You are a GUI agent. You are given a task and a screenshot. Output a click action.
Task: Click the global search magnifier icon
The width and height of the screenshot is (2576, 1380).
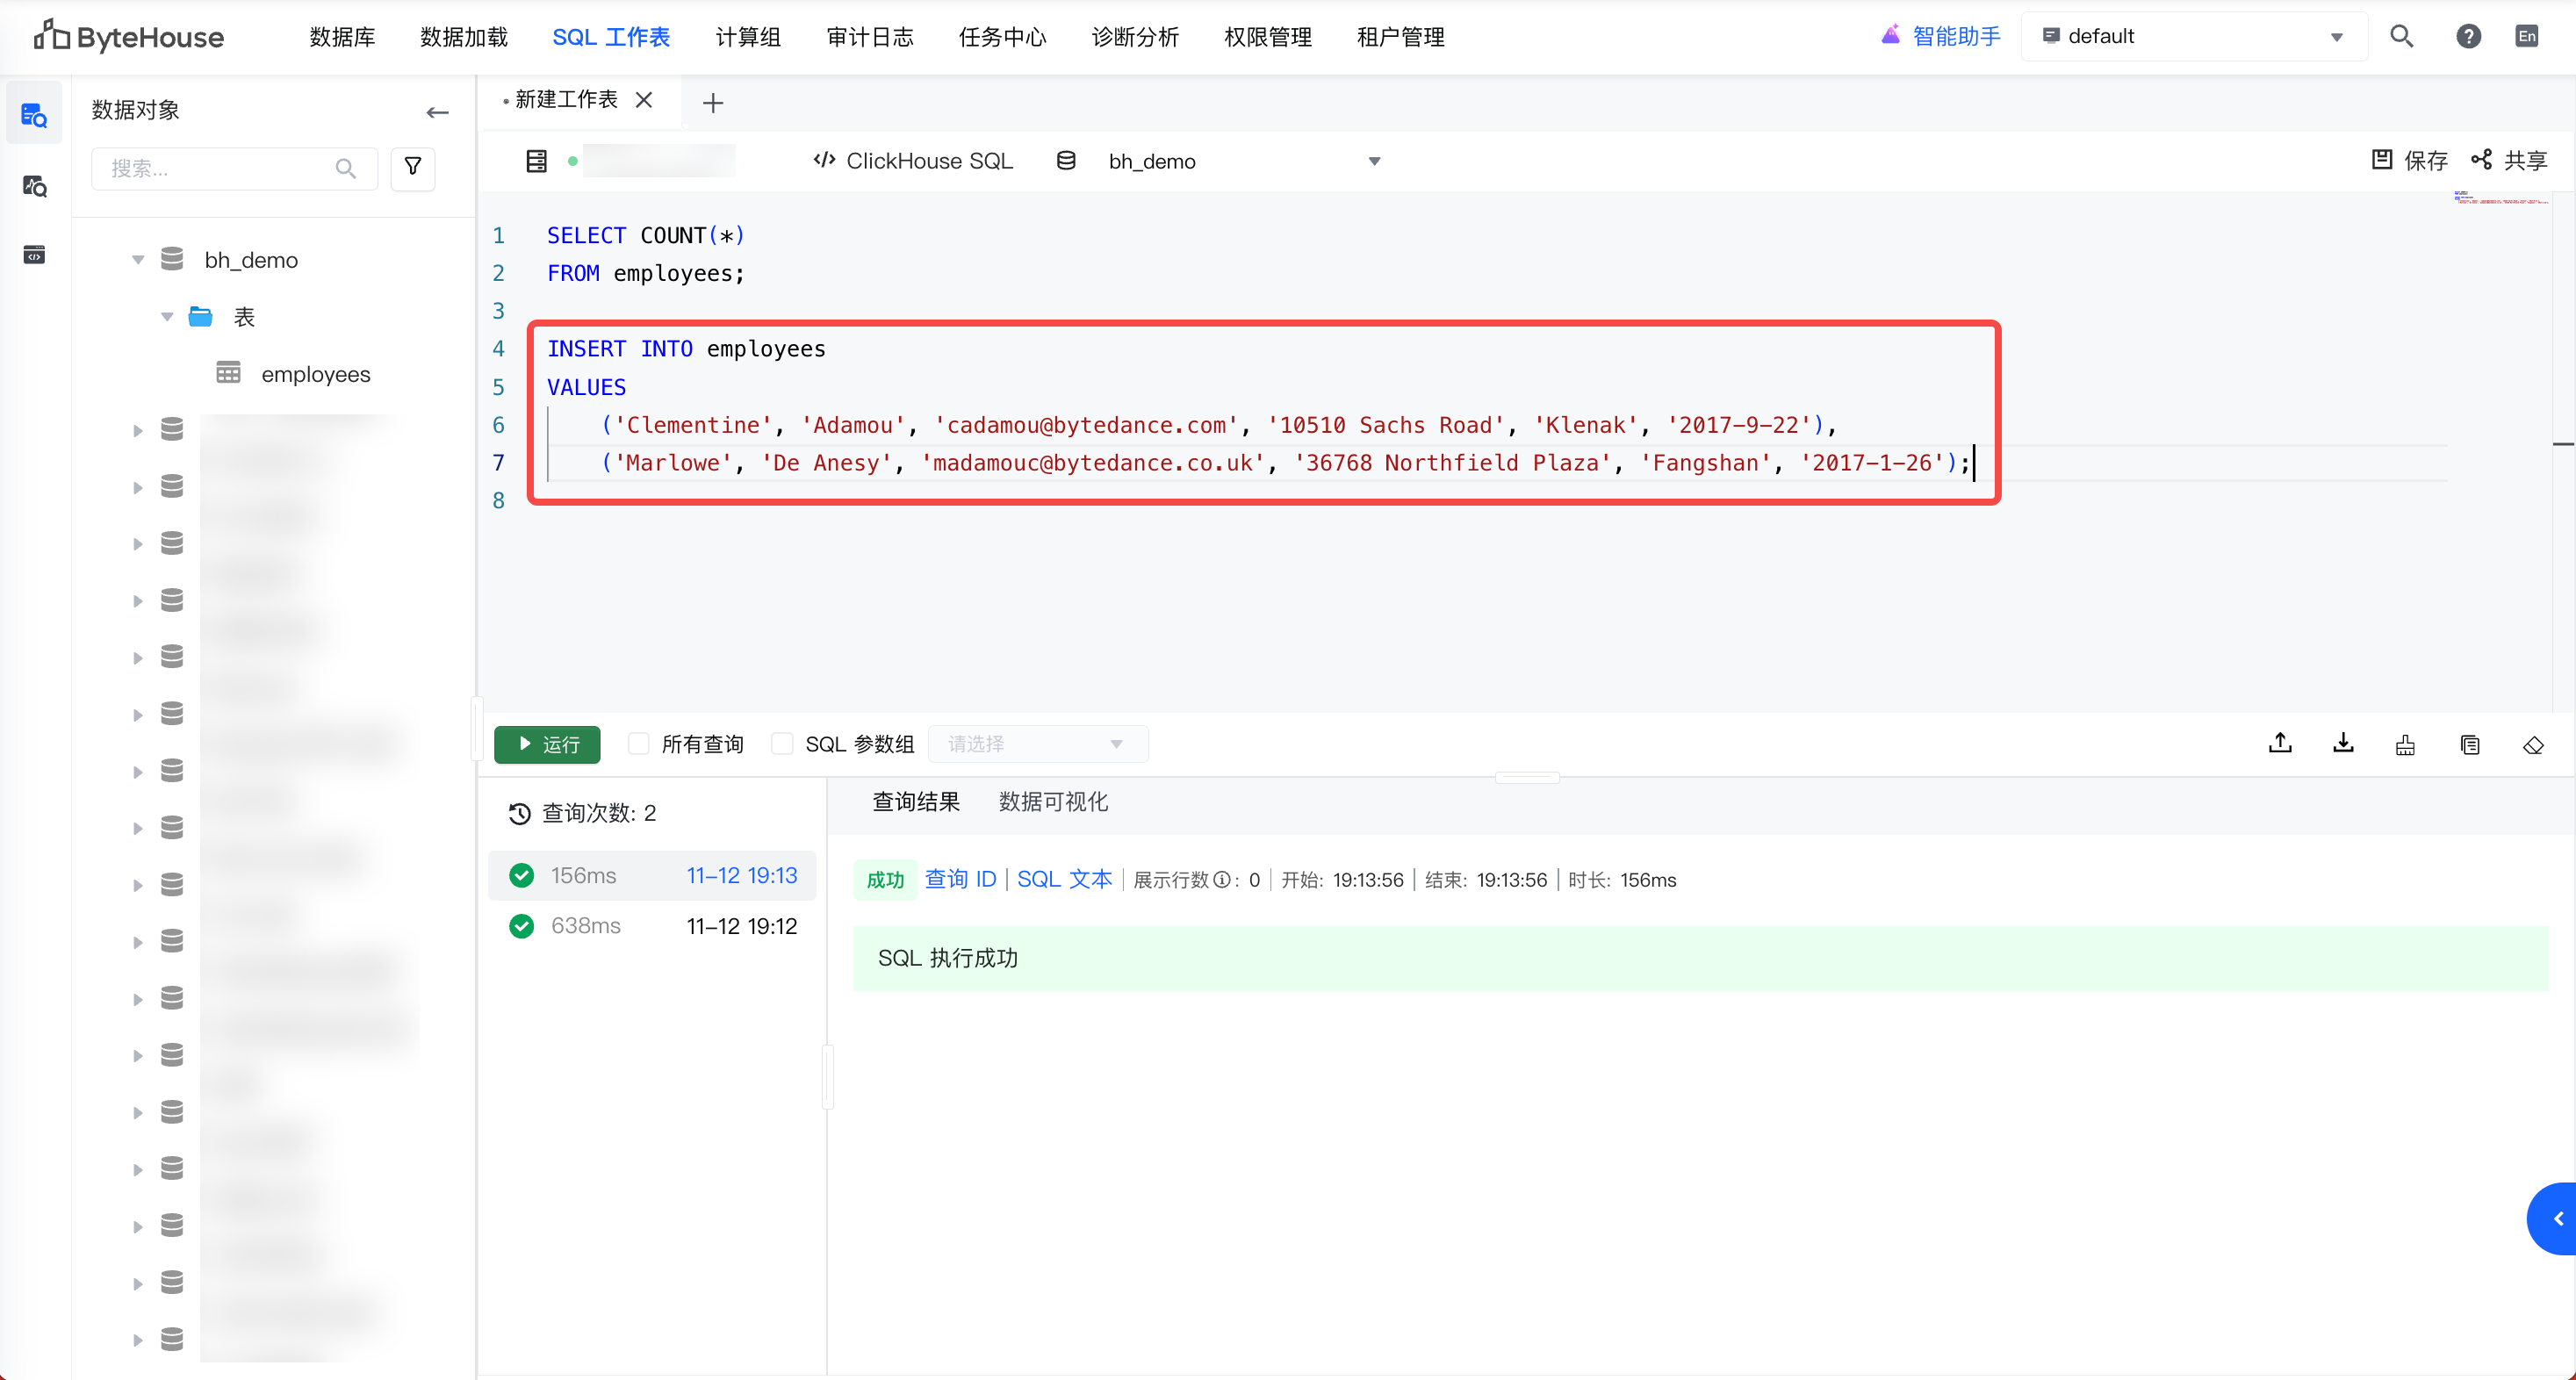[2402, 37]
